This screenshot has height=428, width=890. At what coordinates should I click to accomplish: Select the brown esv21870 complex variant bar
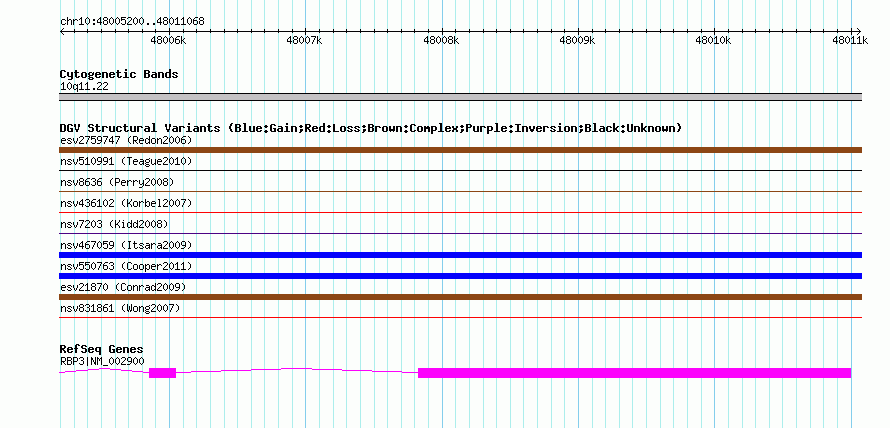coord(460,297)
